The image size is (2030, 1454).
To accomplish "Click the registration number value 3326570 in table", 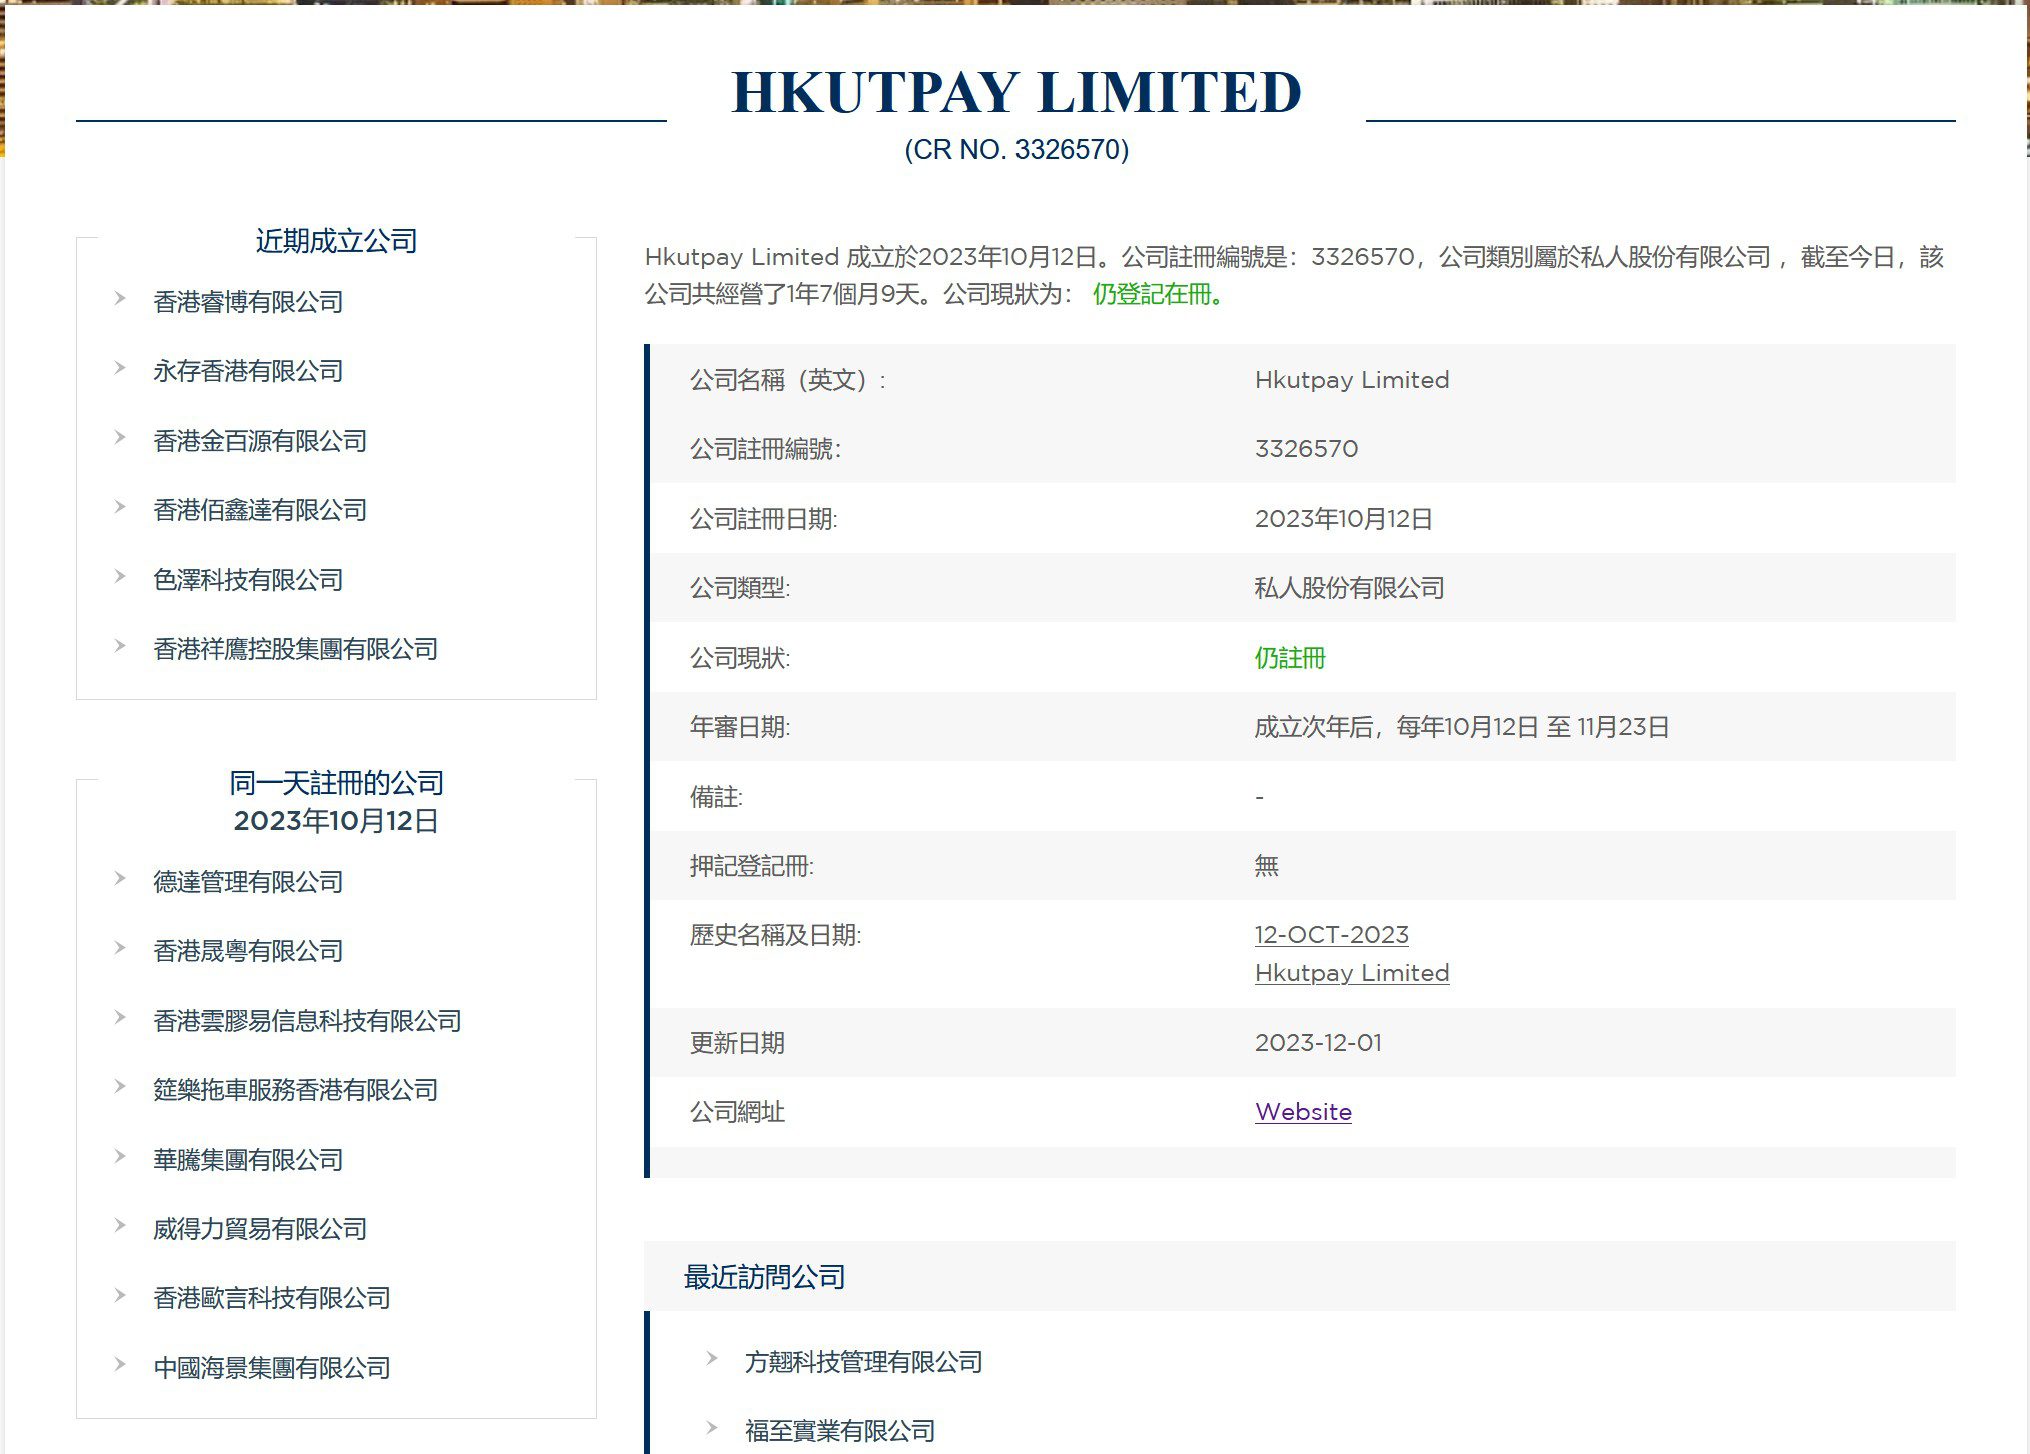I will [1306, 449].
